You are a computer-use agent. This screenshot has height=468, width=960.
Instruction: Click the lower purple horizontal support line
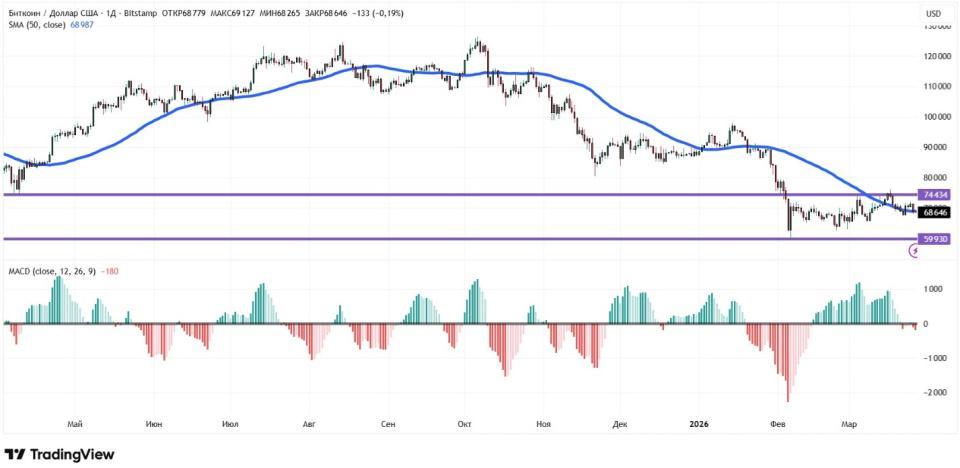[400, 239]
